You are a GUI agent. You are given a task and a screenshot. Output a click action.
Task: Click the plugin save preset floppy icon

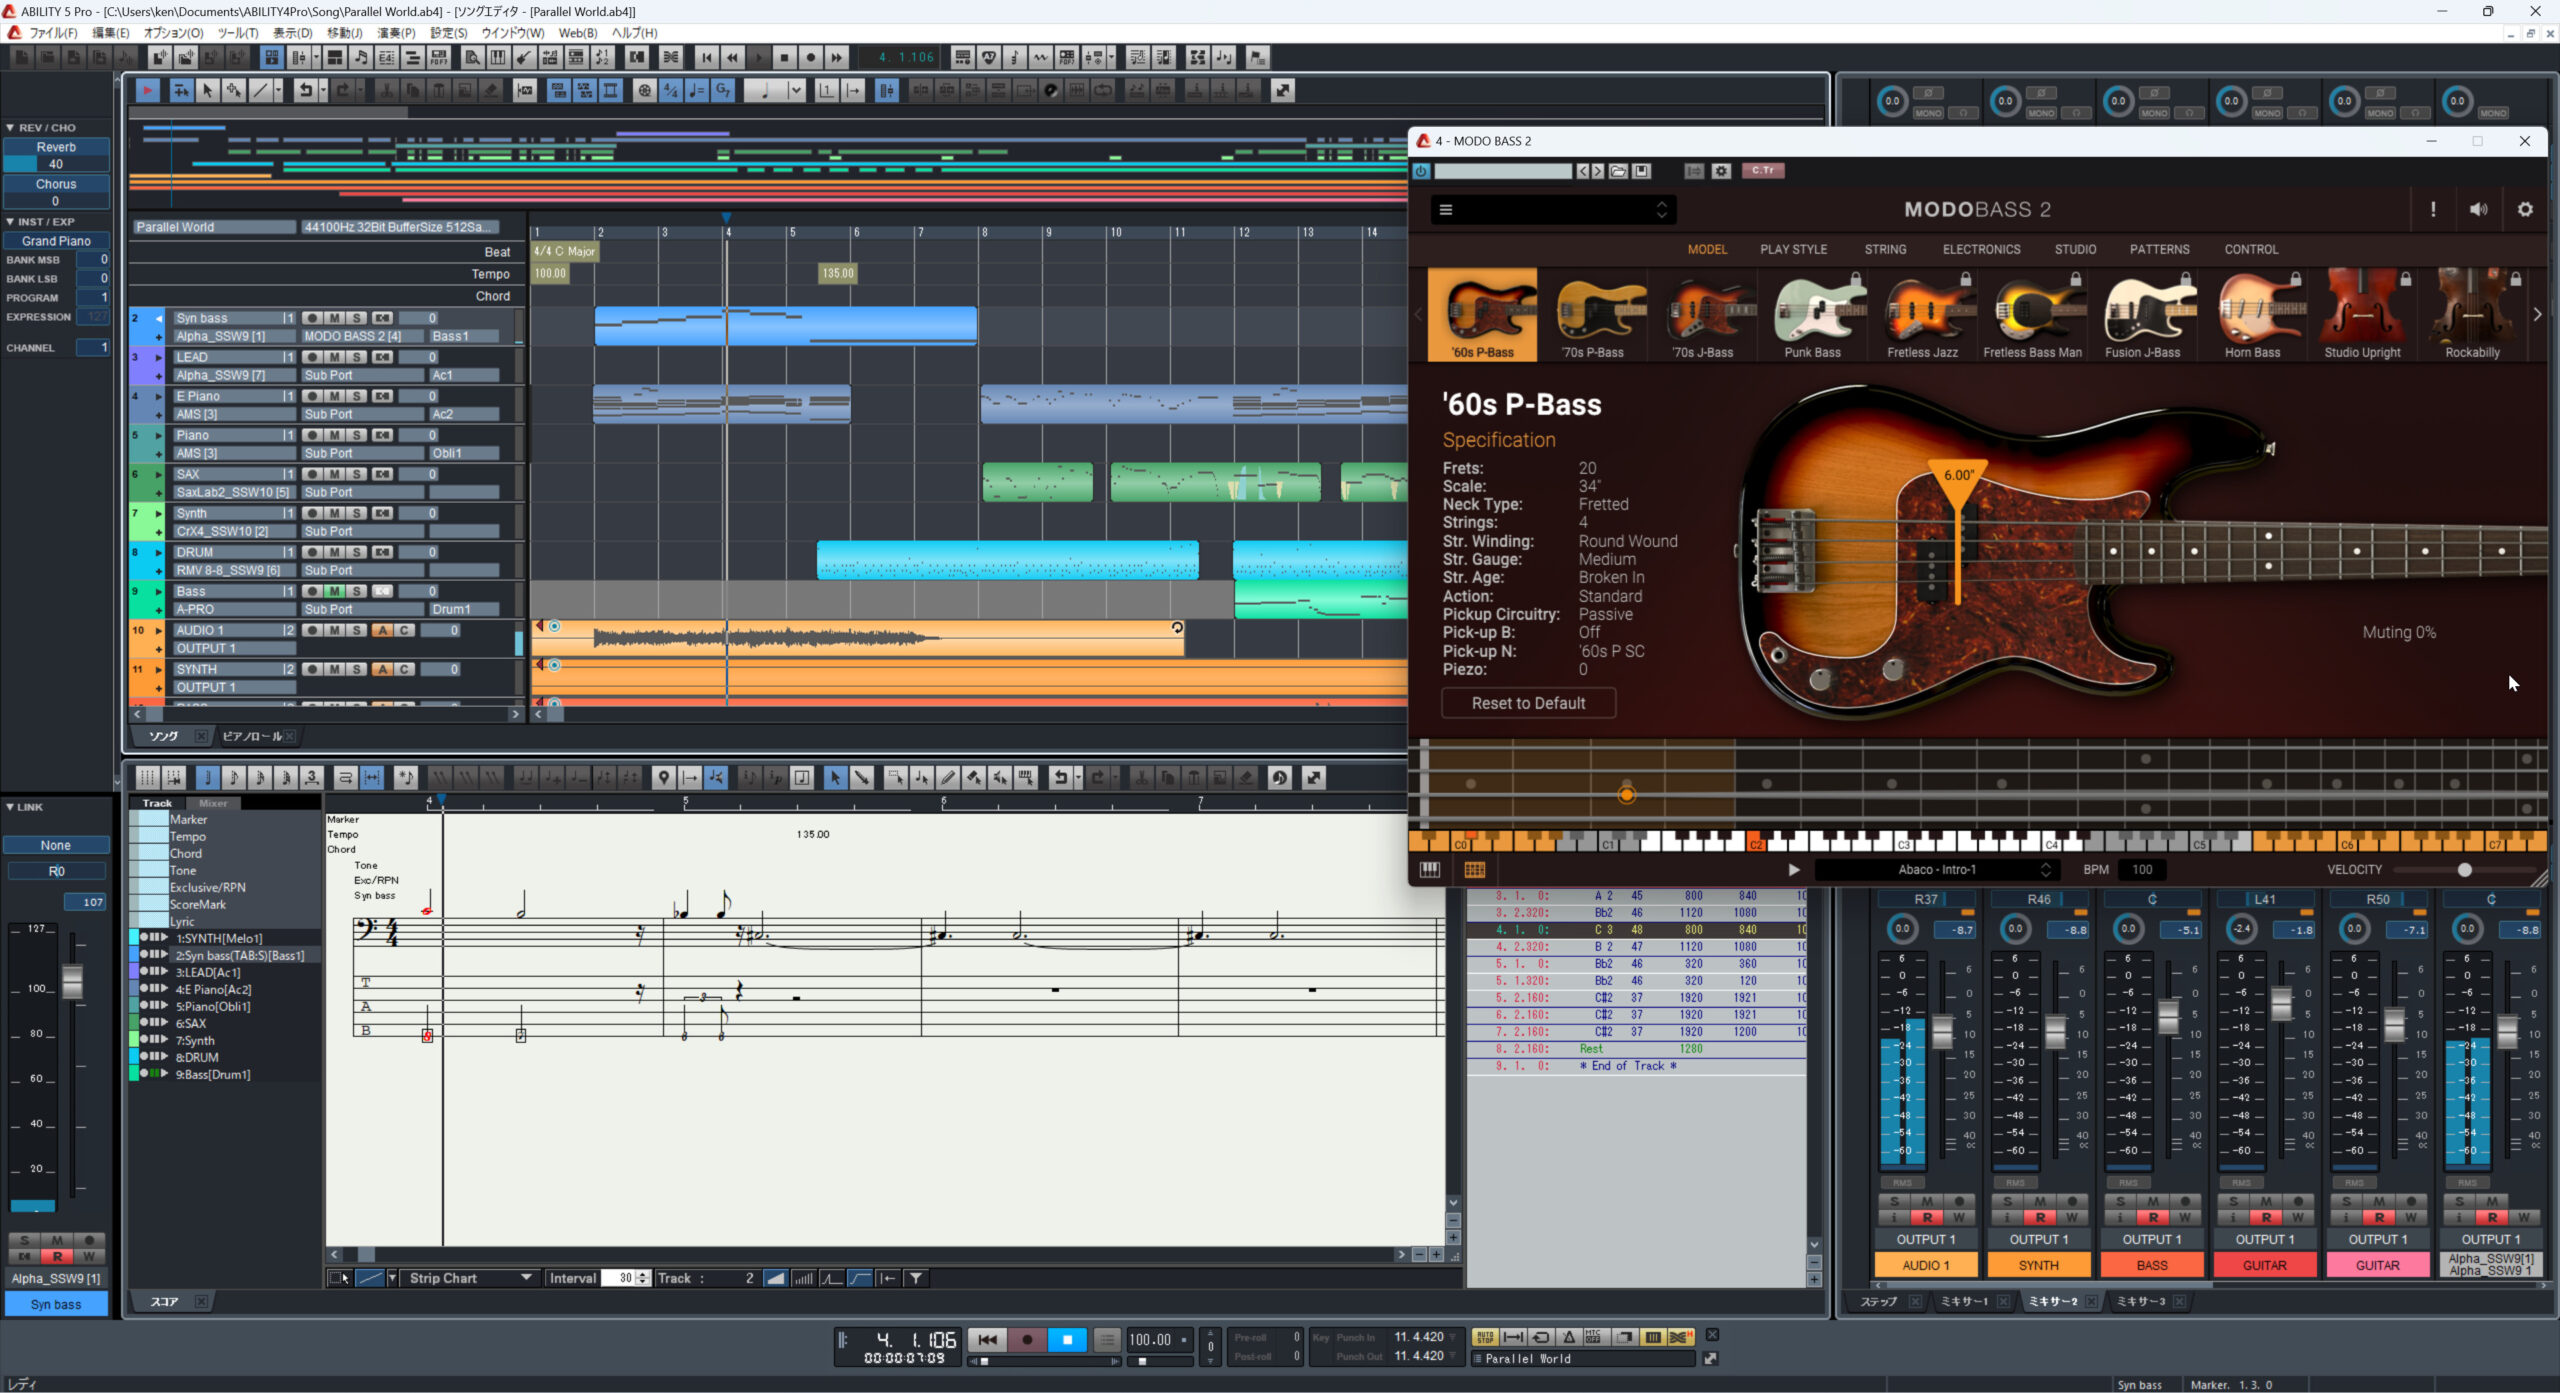pos(1642,171)
